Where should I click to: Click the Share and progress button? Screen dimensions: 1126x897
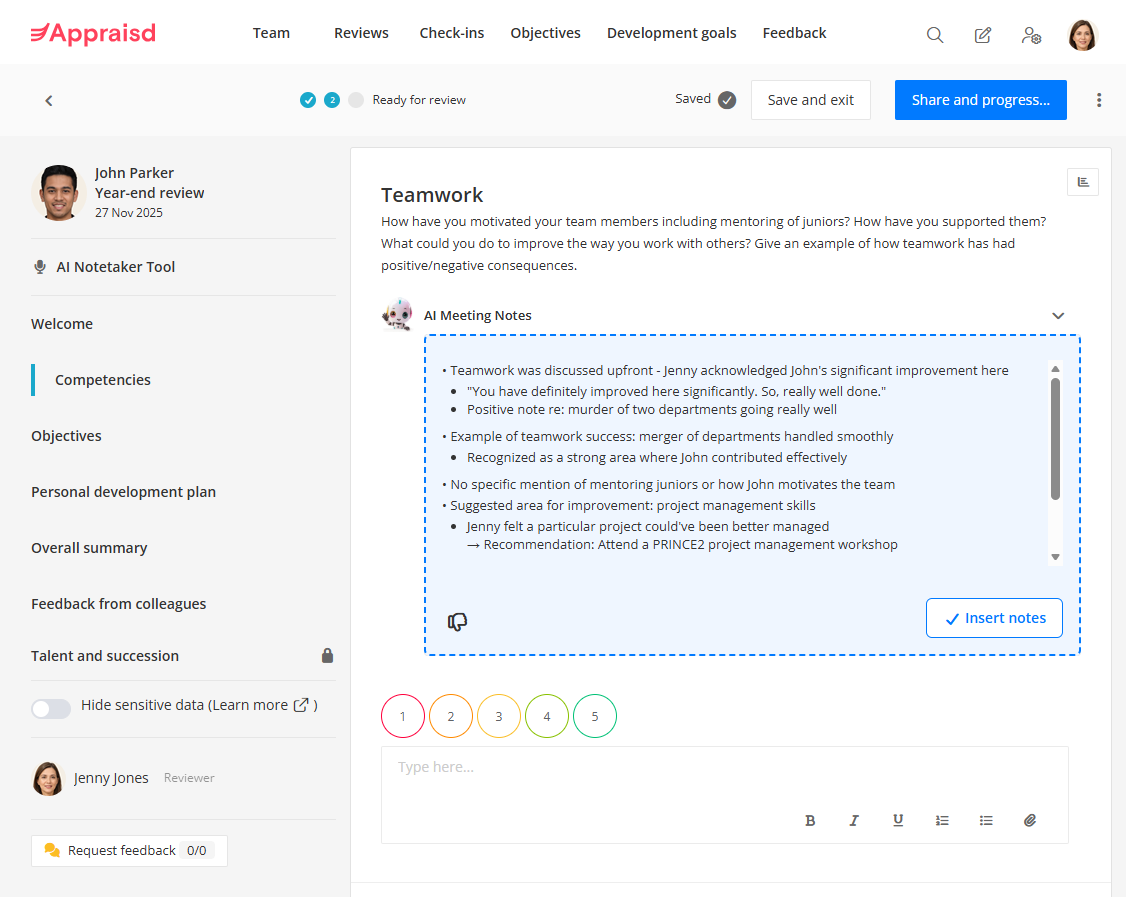coord(980,100)
